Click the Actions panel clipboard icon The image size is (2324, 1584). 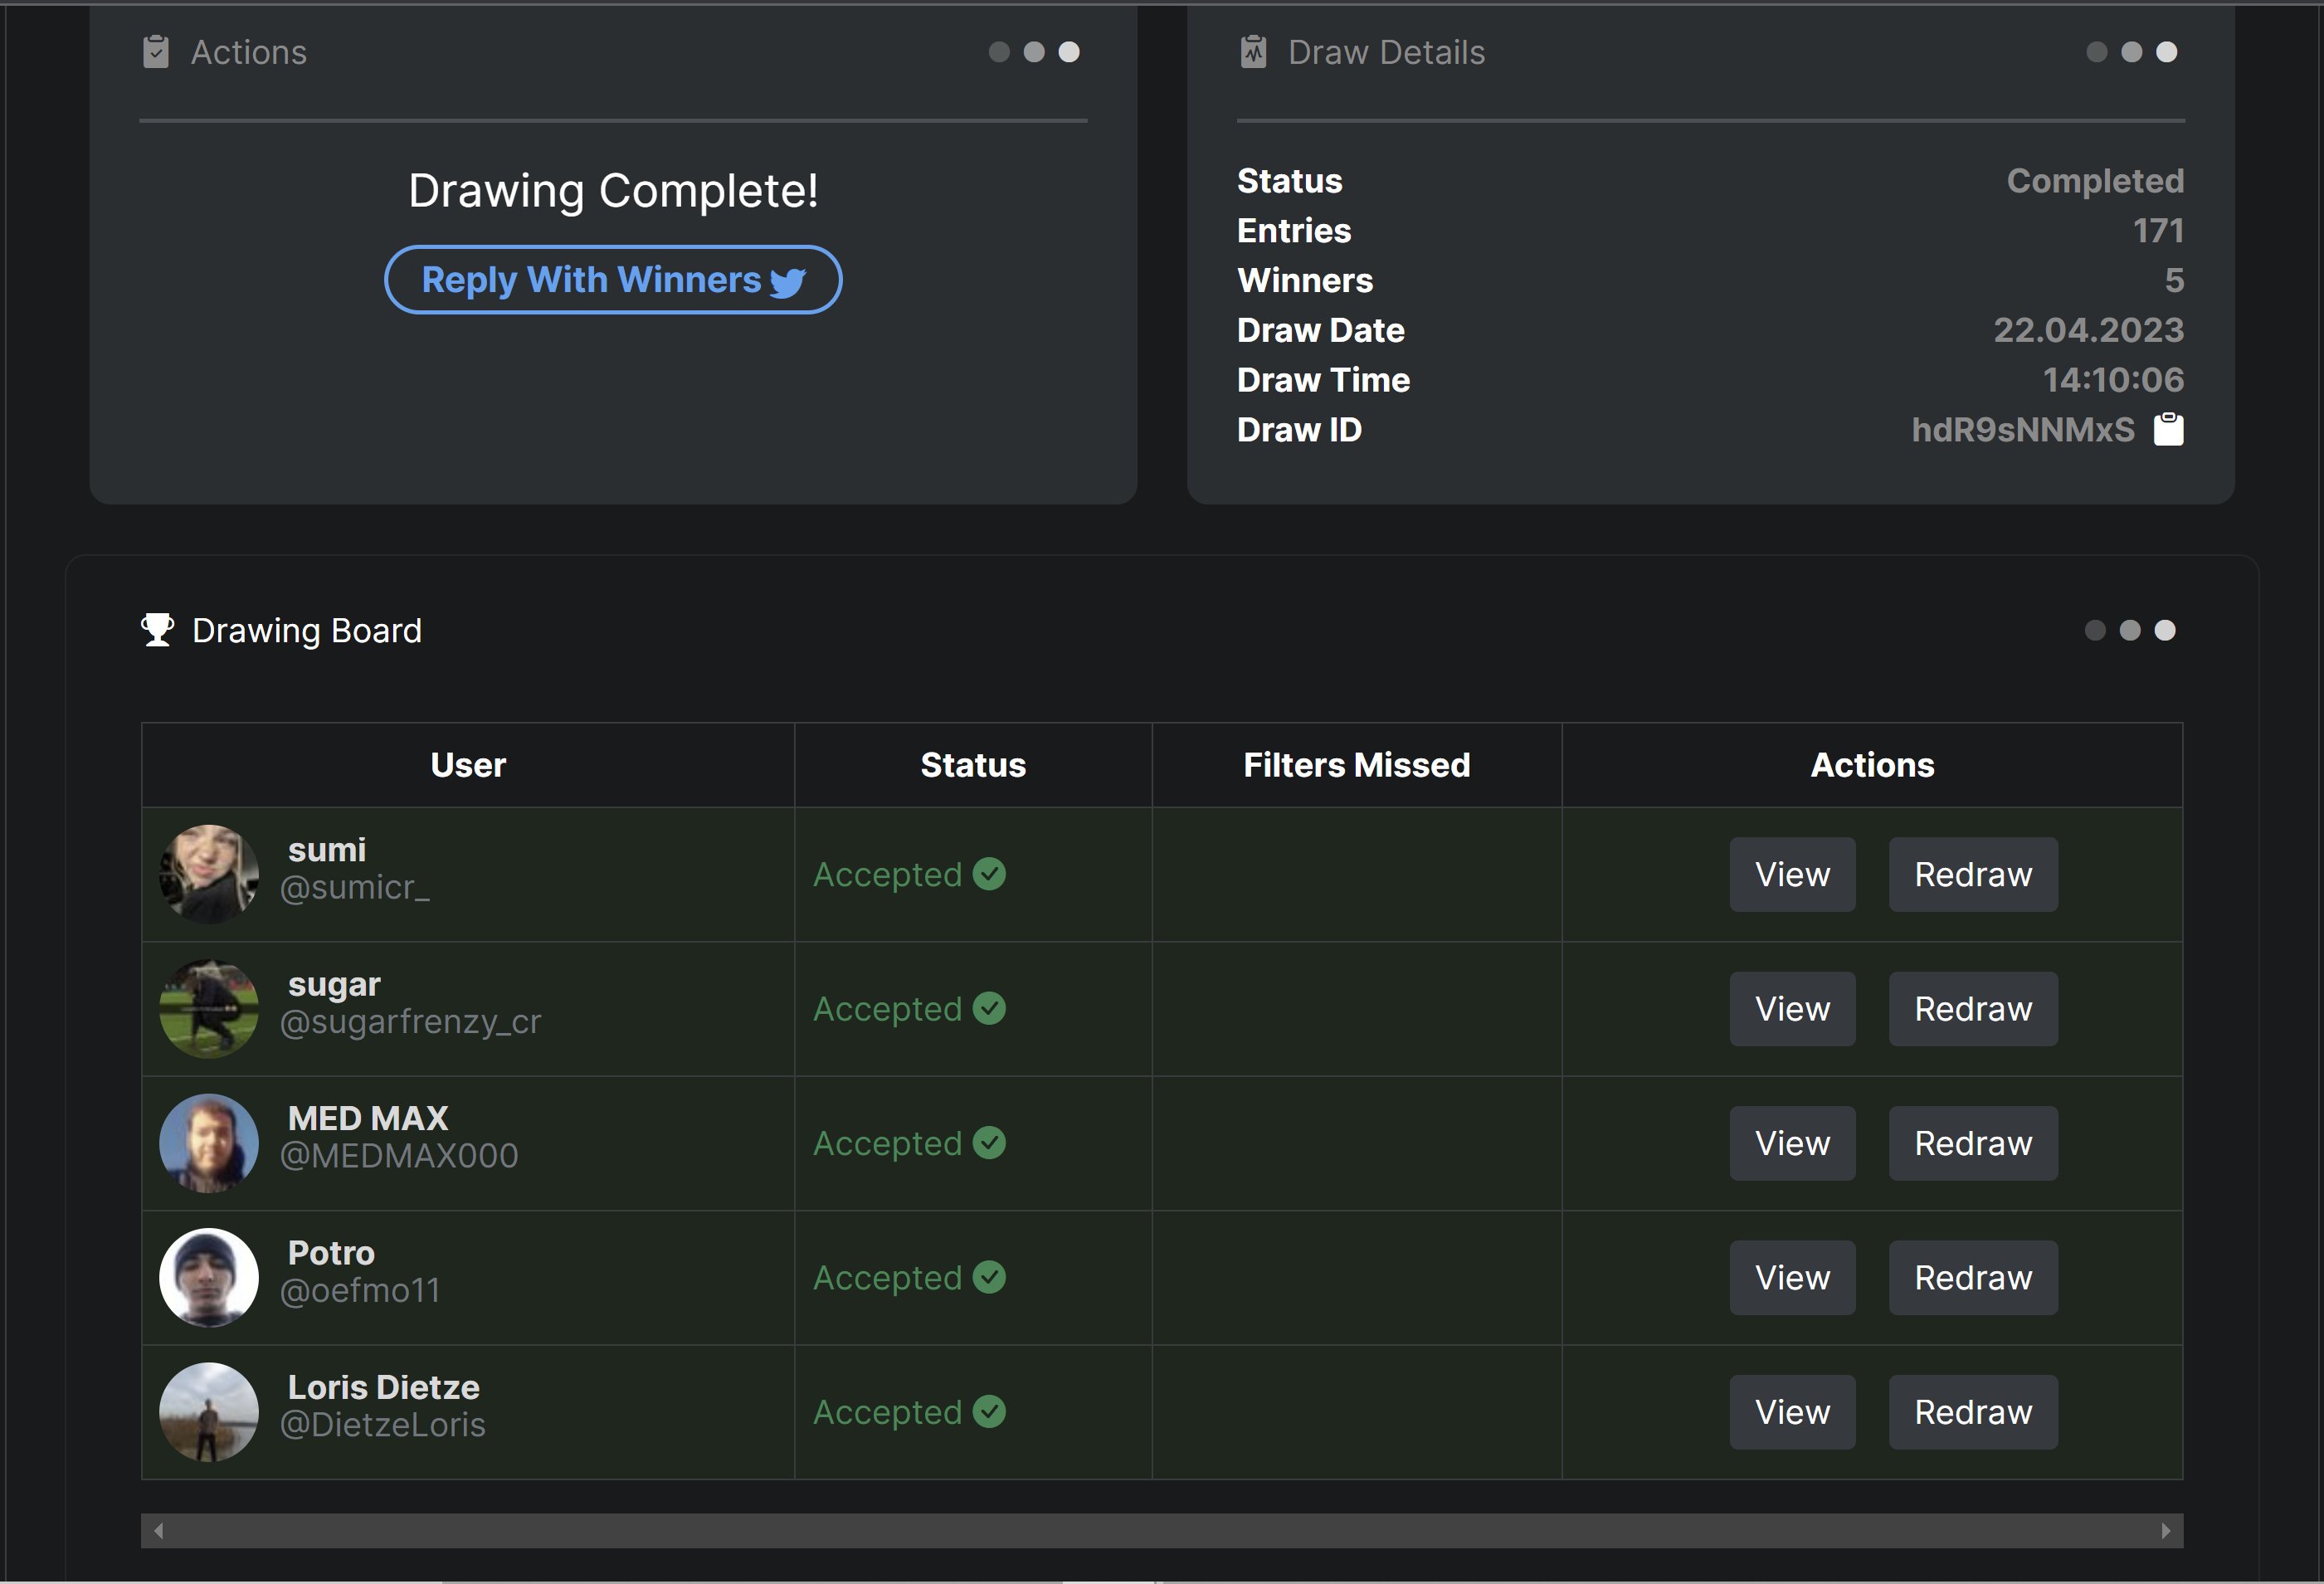[156, 52]
